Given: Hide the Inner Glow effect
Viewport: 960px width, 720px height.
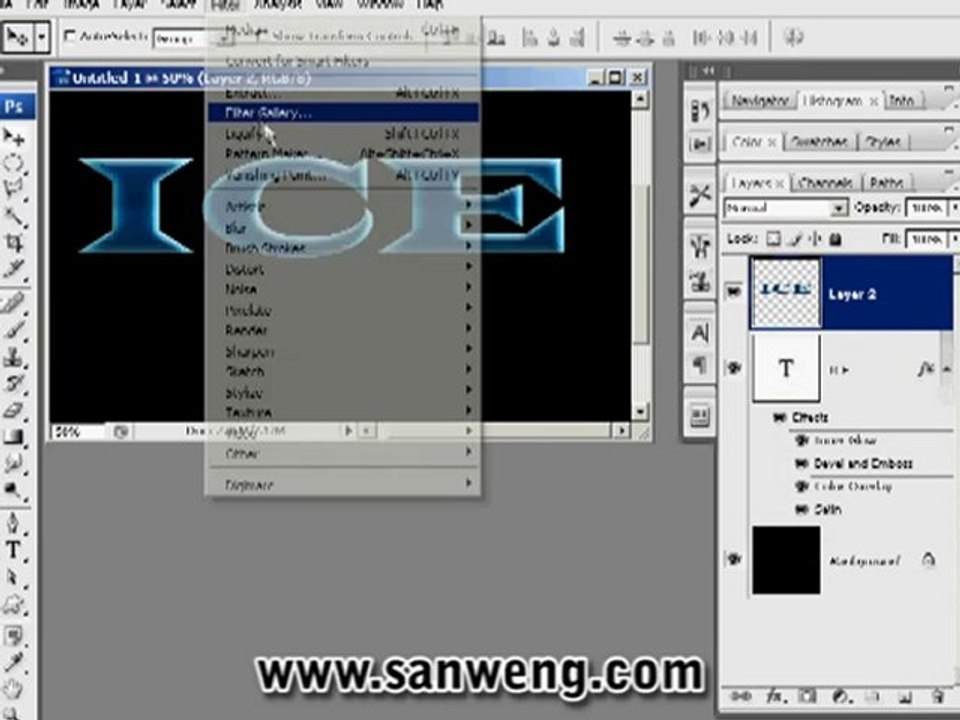Looking at the screenshot, I should (801, 440).
